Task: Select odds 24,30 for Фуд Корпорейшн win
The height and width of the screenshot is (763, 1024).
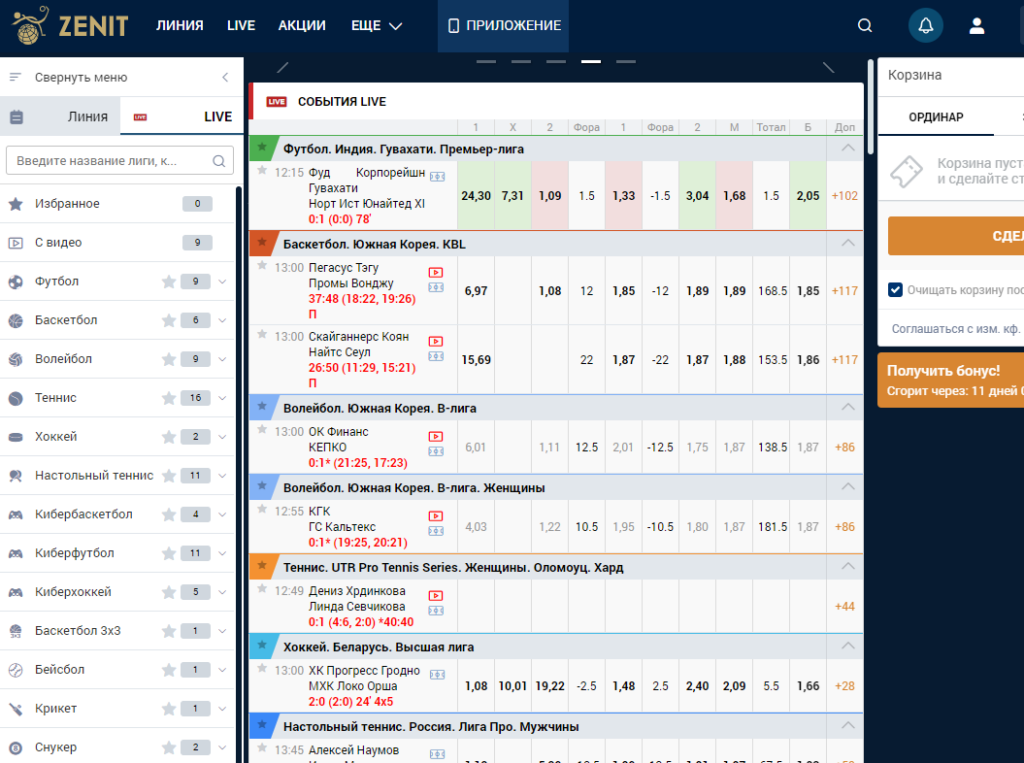Action: tap(475, 196)
